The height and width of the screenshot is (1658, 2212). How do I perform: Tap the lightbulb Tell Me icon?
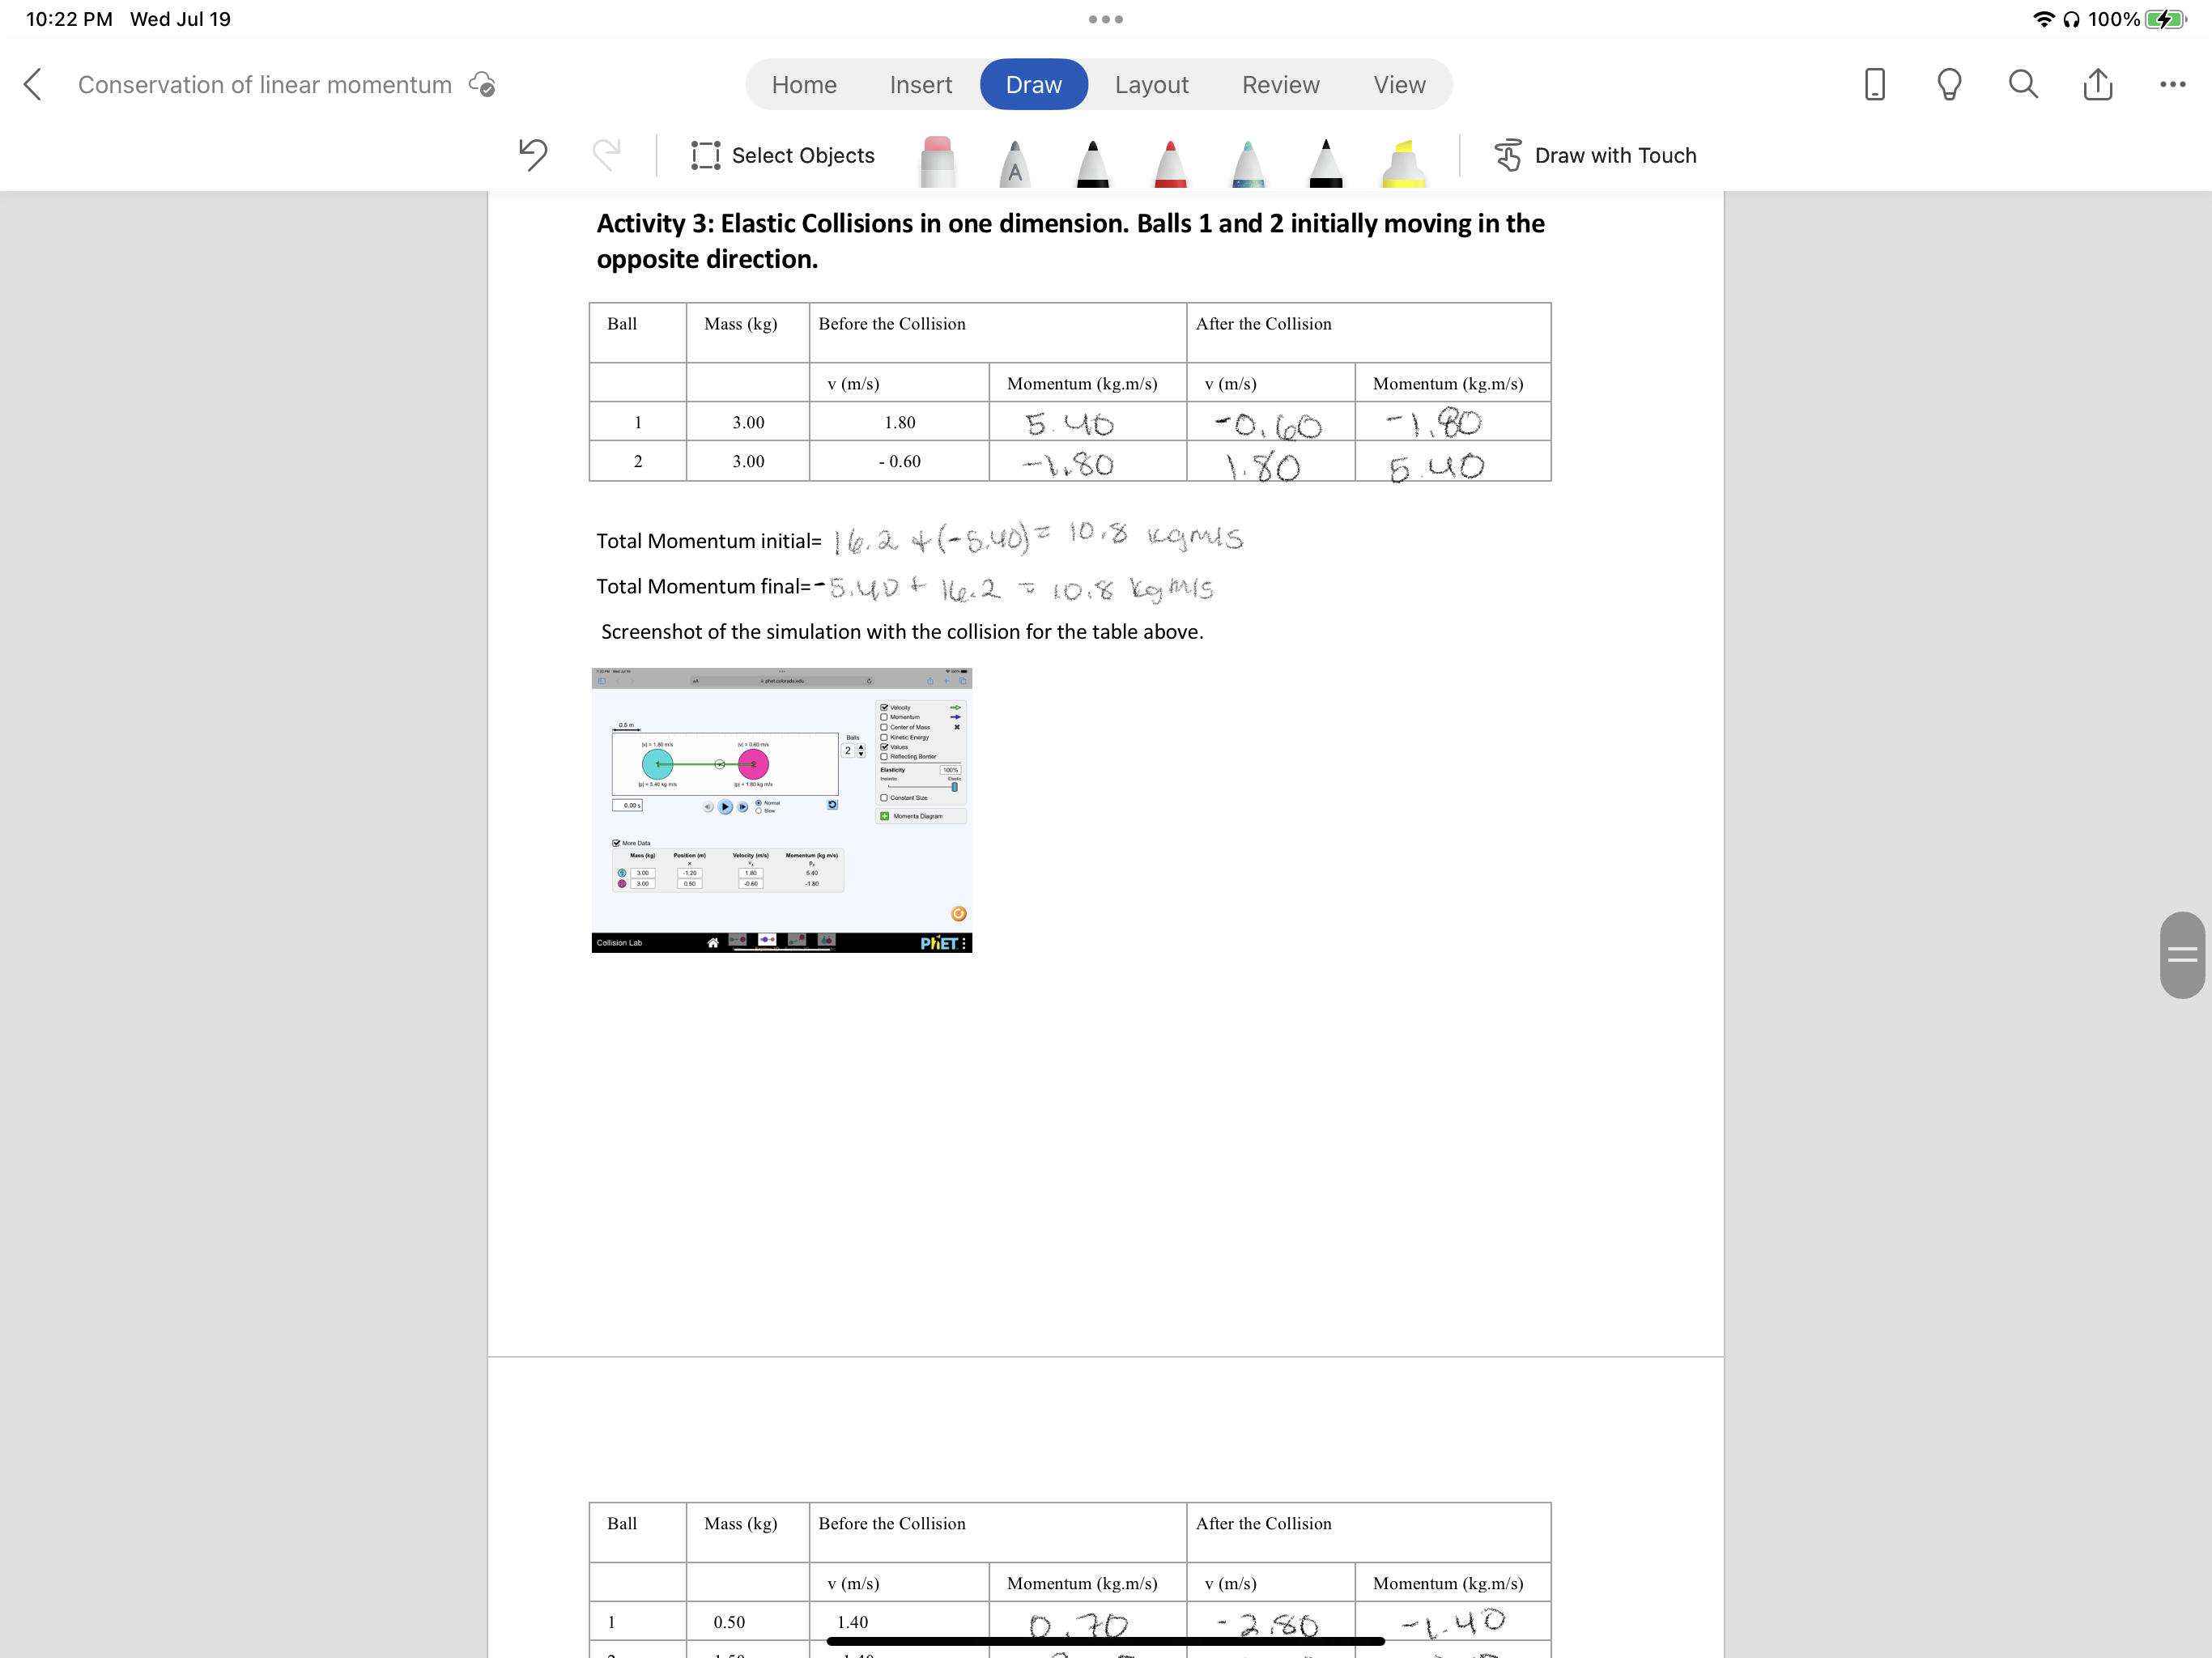[1948, 84]
